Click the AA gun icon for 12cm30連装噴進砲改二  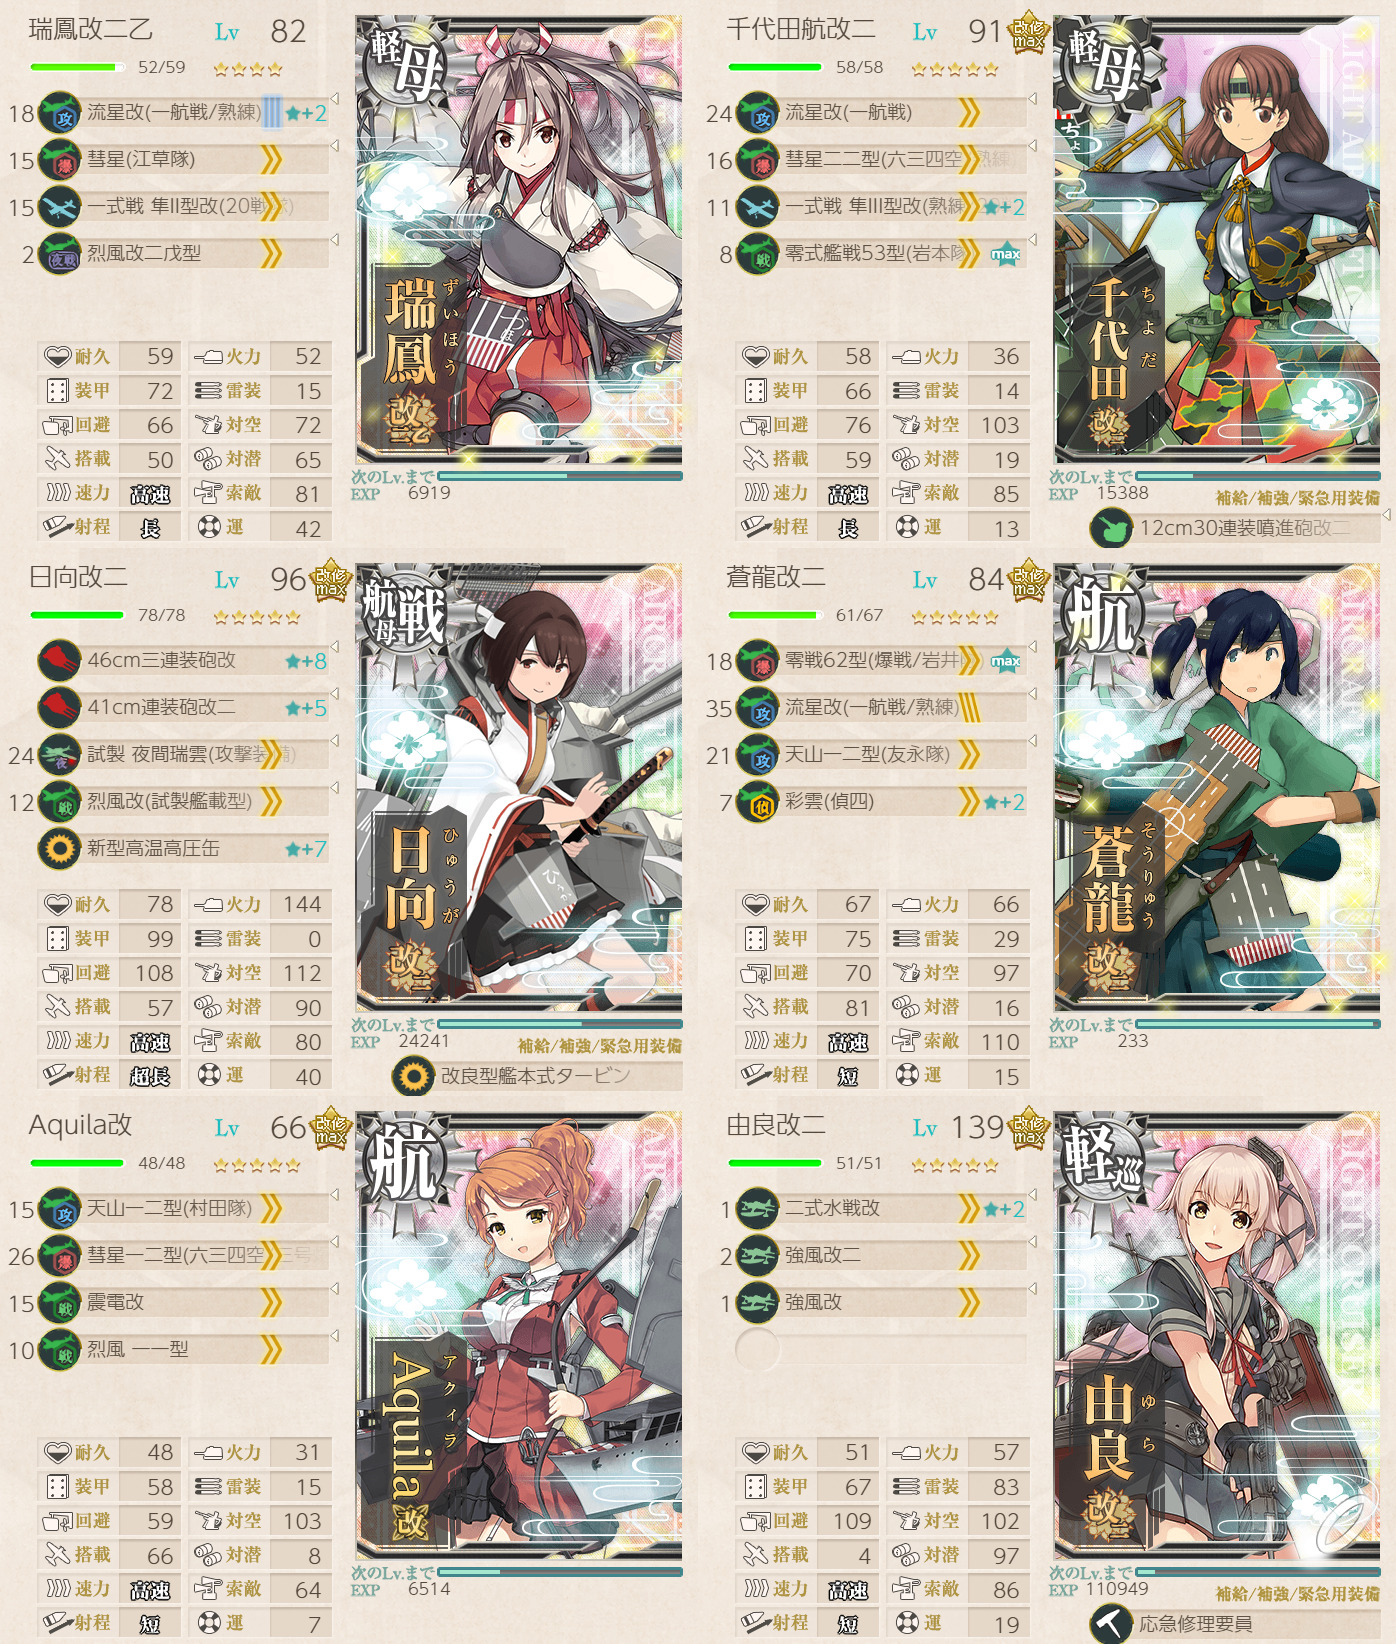click(1111, 528)
